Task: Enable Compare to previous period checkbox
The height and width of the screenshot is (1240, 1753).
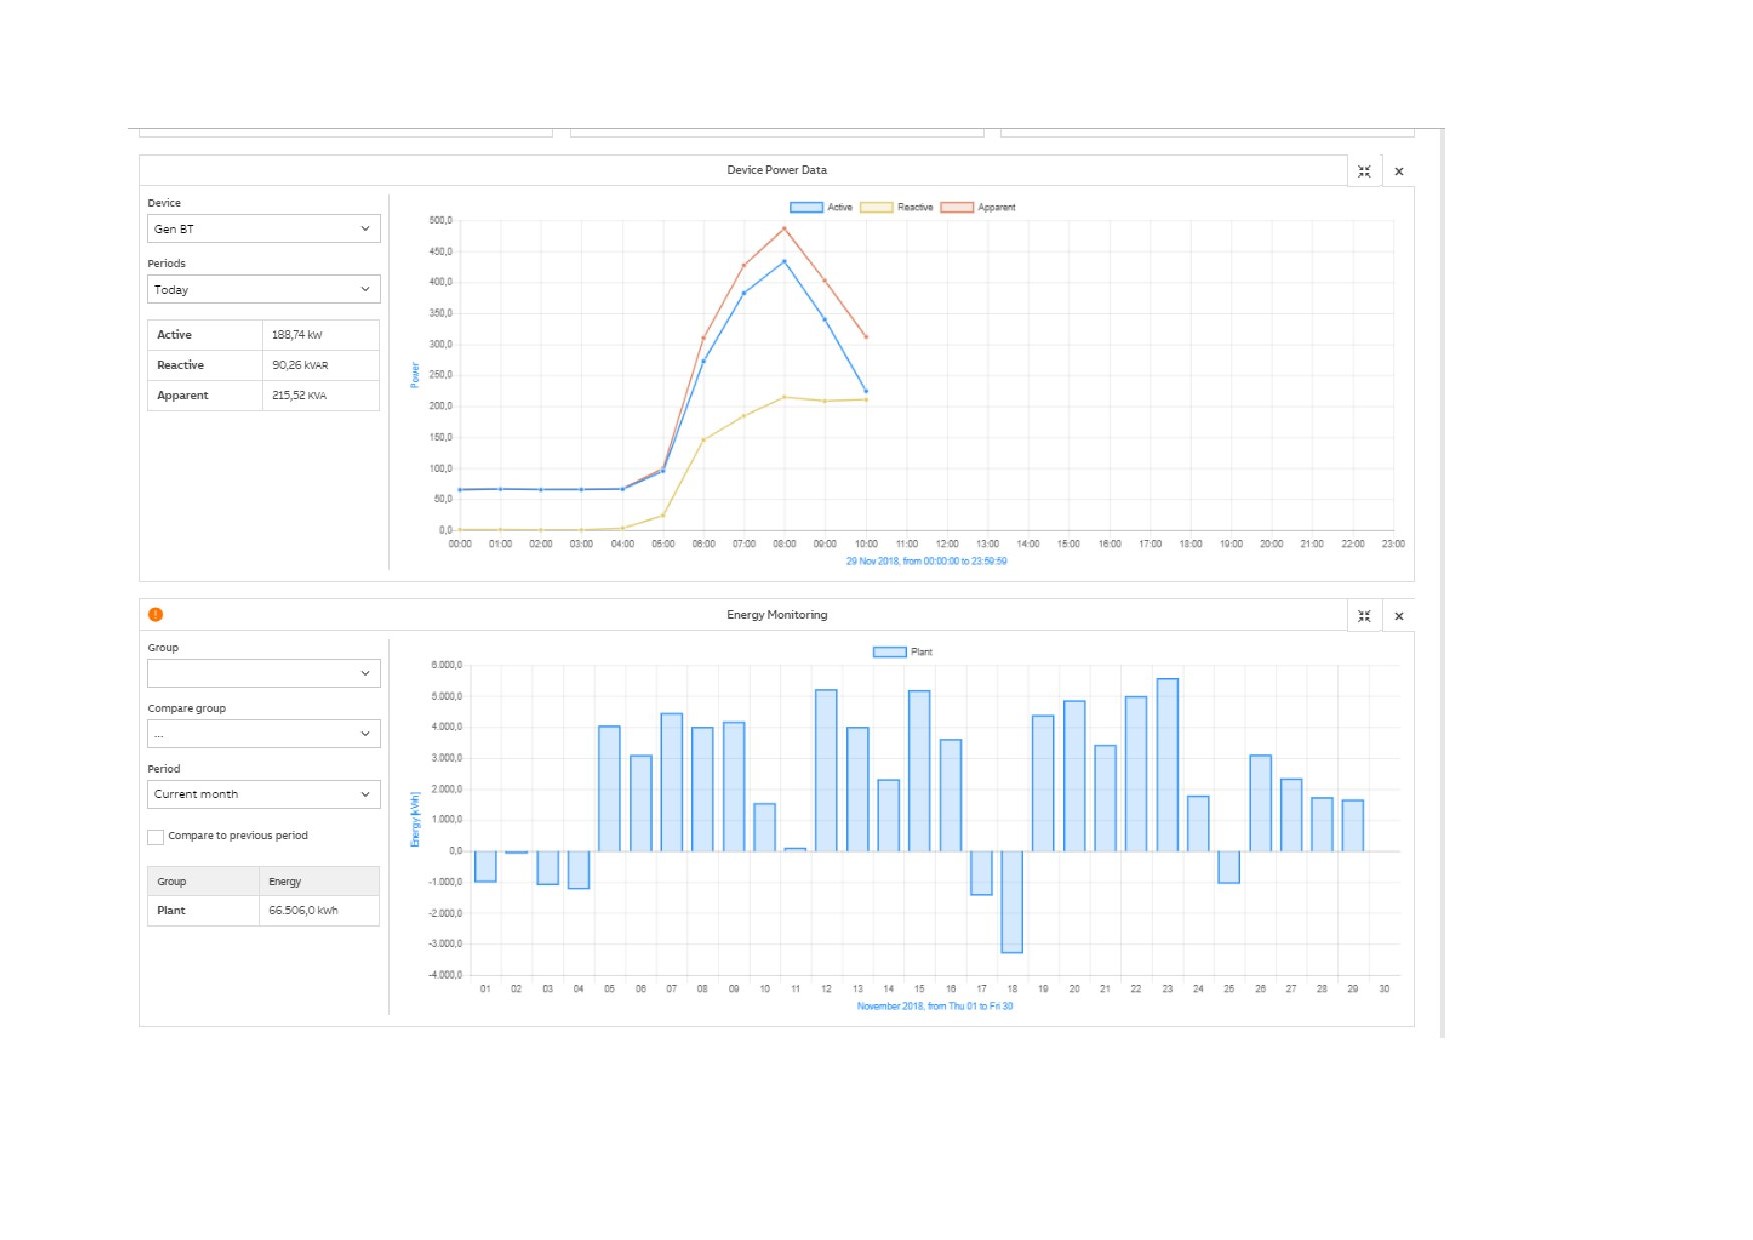Action: [x=155, y=837]
